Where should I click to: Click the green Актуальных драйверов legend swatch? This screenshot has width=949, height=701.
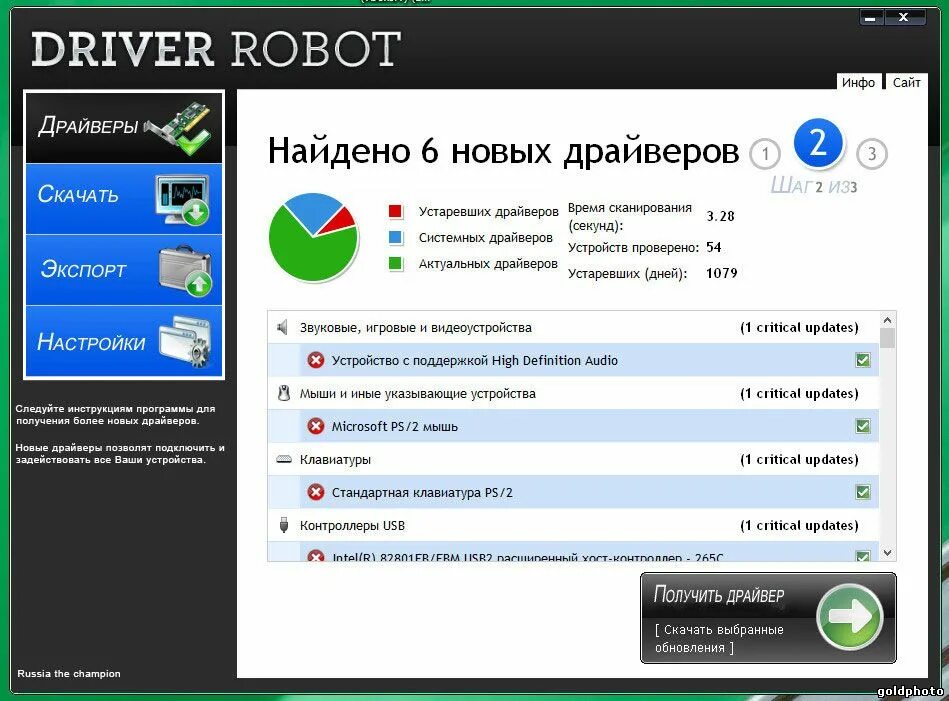(x=395, y=263)
